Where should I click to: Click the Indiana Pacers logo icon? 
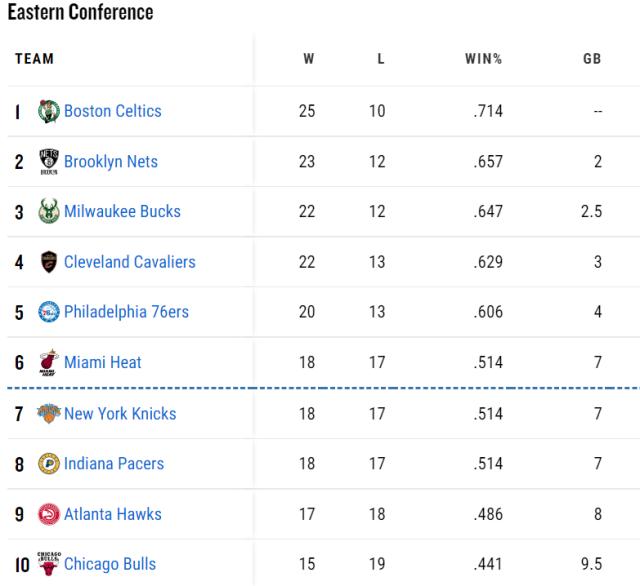click(49, 464)
